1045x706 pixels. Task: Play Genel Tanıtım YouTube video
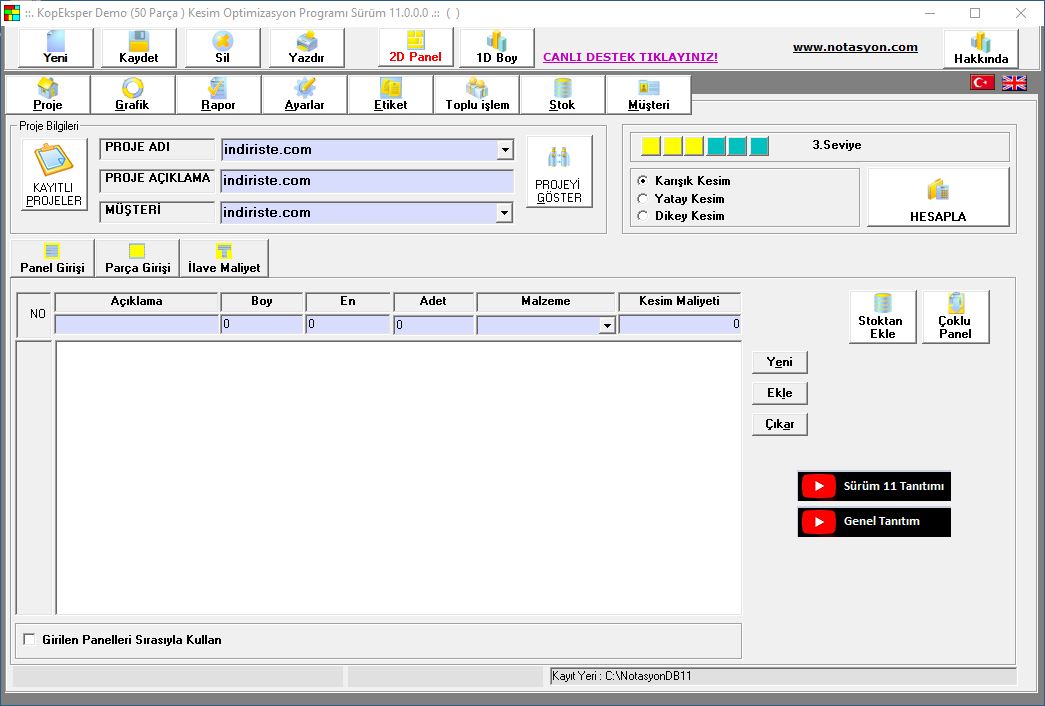[874, 521]
